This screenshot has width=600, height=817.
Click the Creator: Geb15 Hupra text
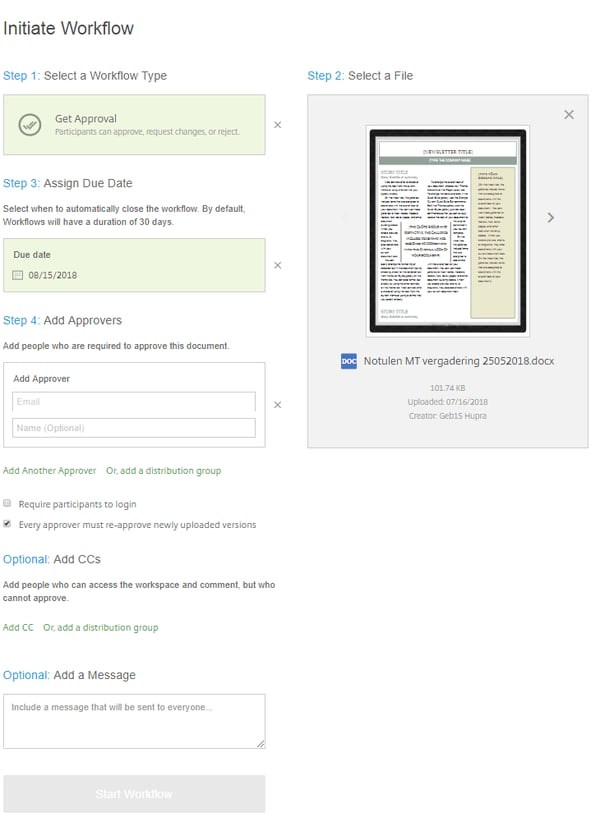pos(447,416)
